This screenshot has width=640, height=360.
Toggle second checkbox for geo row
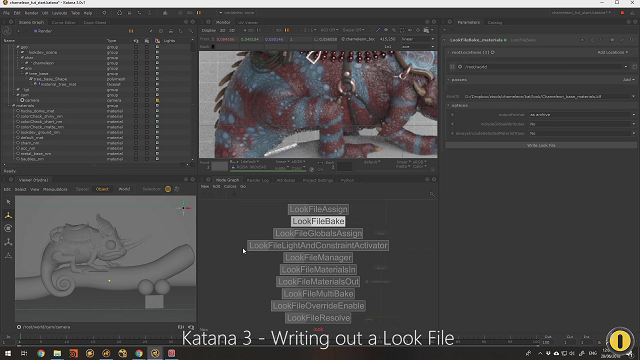(x=147, y=47)
